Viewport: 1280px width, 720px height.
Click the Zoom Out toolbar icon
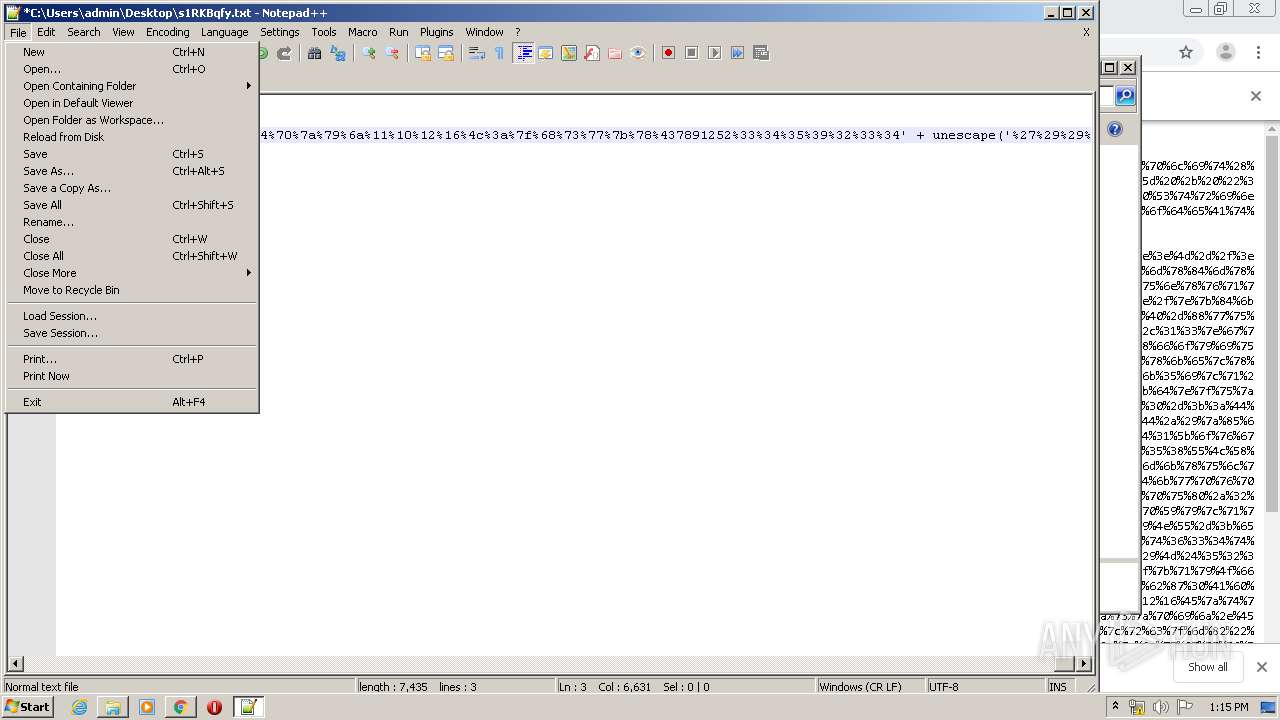pos(392,53)
